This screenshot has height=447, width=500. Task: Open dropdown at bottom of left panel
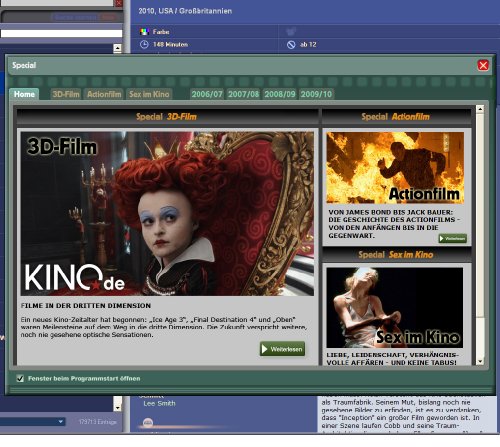(x=61, y=422)
